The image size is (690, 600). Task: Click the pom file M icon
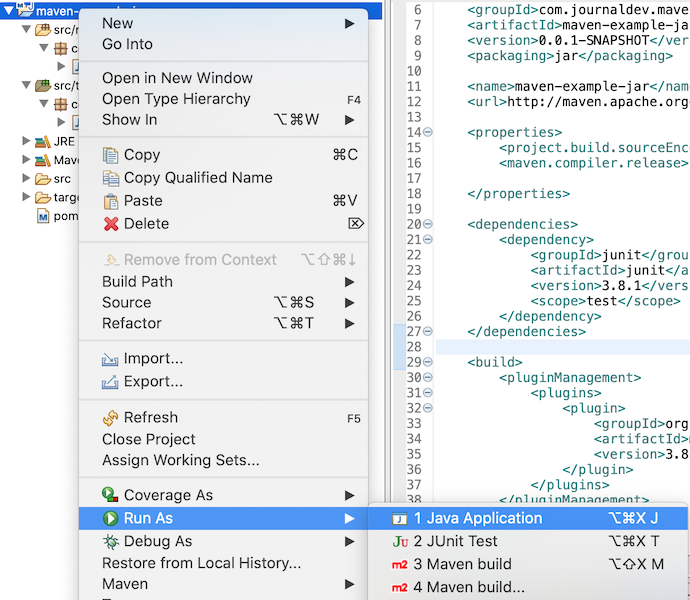(x=43, y=217)
